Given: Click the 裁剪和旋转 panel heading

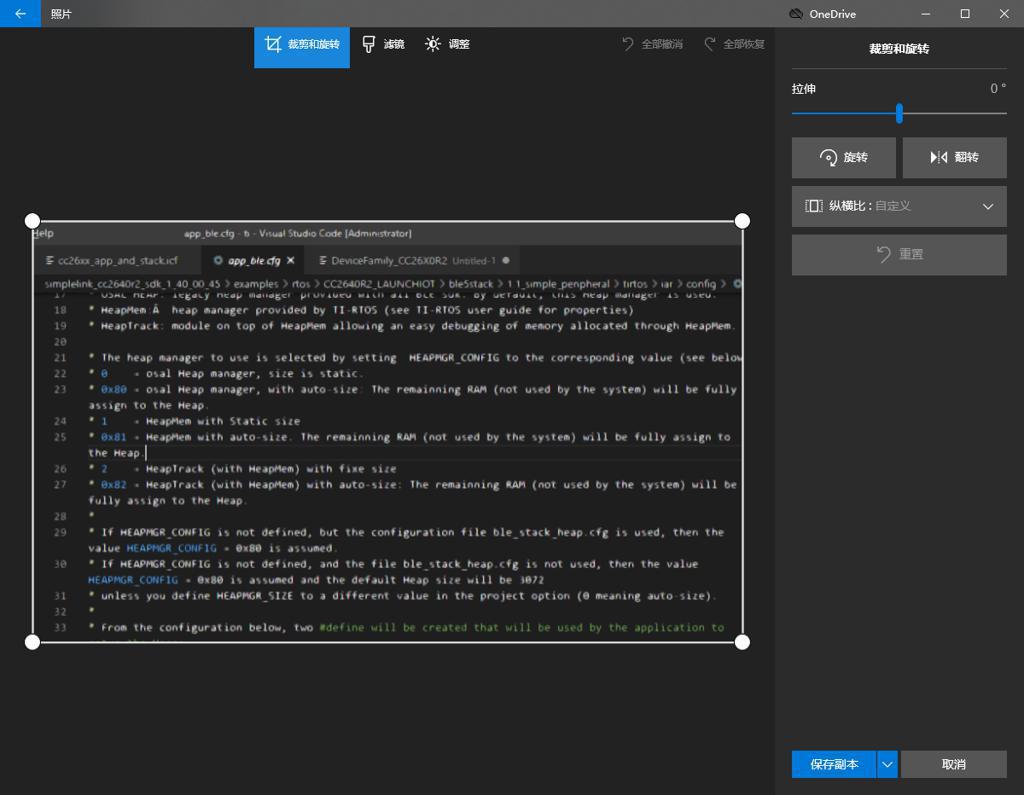Looking at the screenshot, I should [899, 49].
